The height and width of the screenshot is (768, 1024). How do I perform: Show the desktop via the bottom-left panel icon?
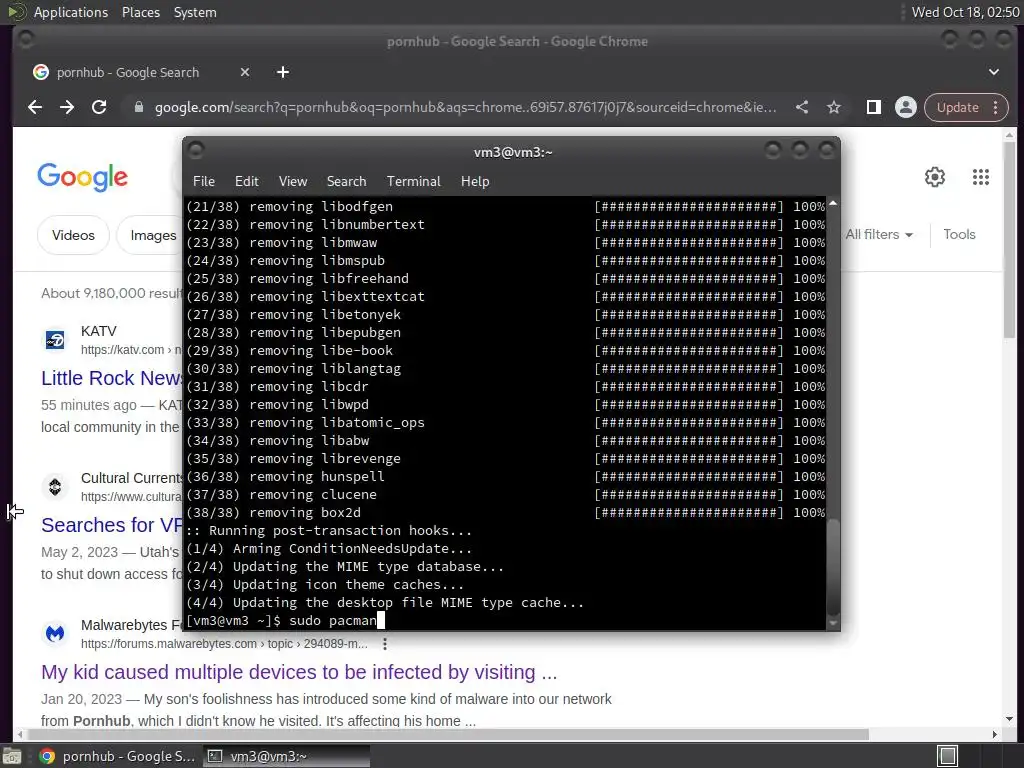point(12,756)
